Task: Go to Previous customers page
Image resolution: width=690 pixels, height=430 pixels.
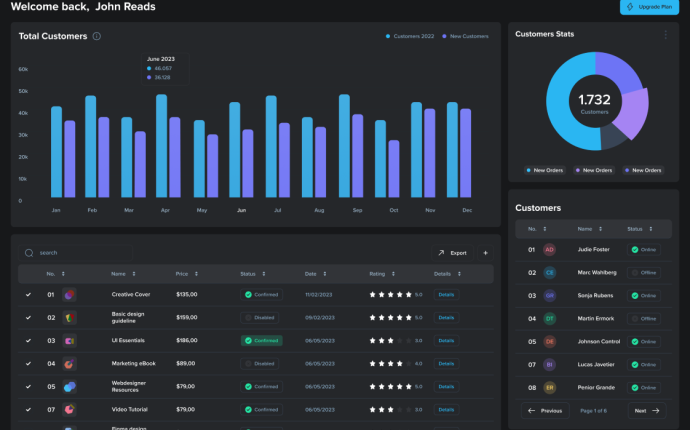Action: (x=545, y=411)
